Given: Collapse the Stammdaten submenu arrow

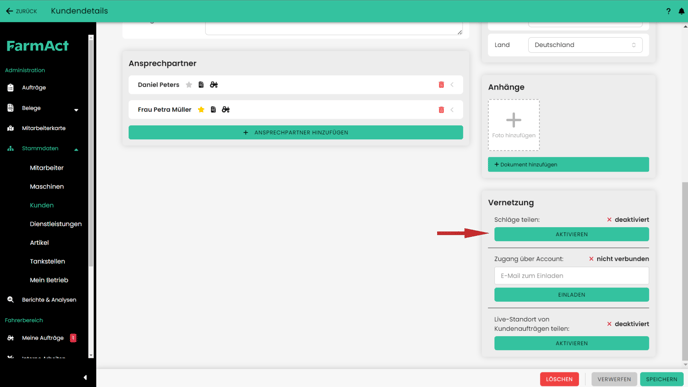Looking at the screenshot, I should 76,150.
